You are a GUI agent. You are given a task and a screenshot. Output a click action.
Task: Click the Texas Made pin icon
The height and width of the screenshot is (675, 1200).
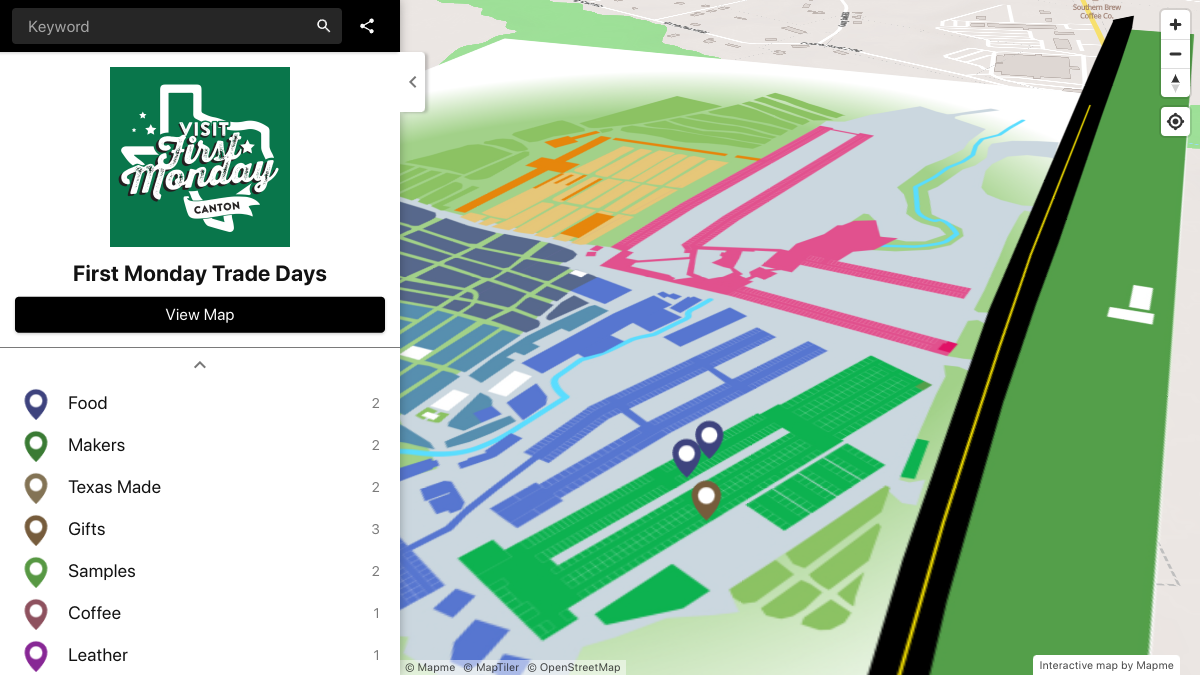(x=36, y=488)
